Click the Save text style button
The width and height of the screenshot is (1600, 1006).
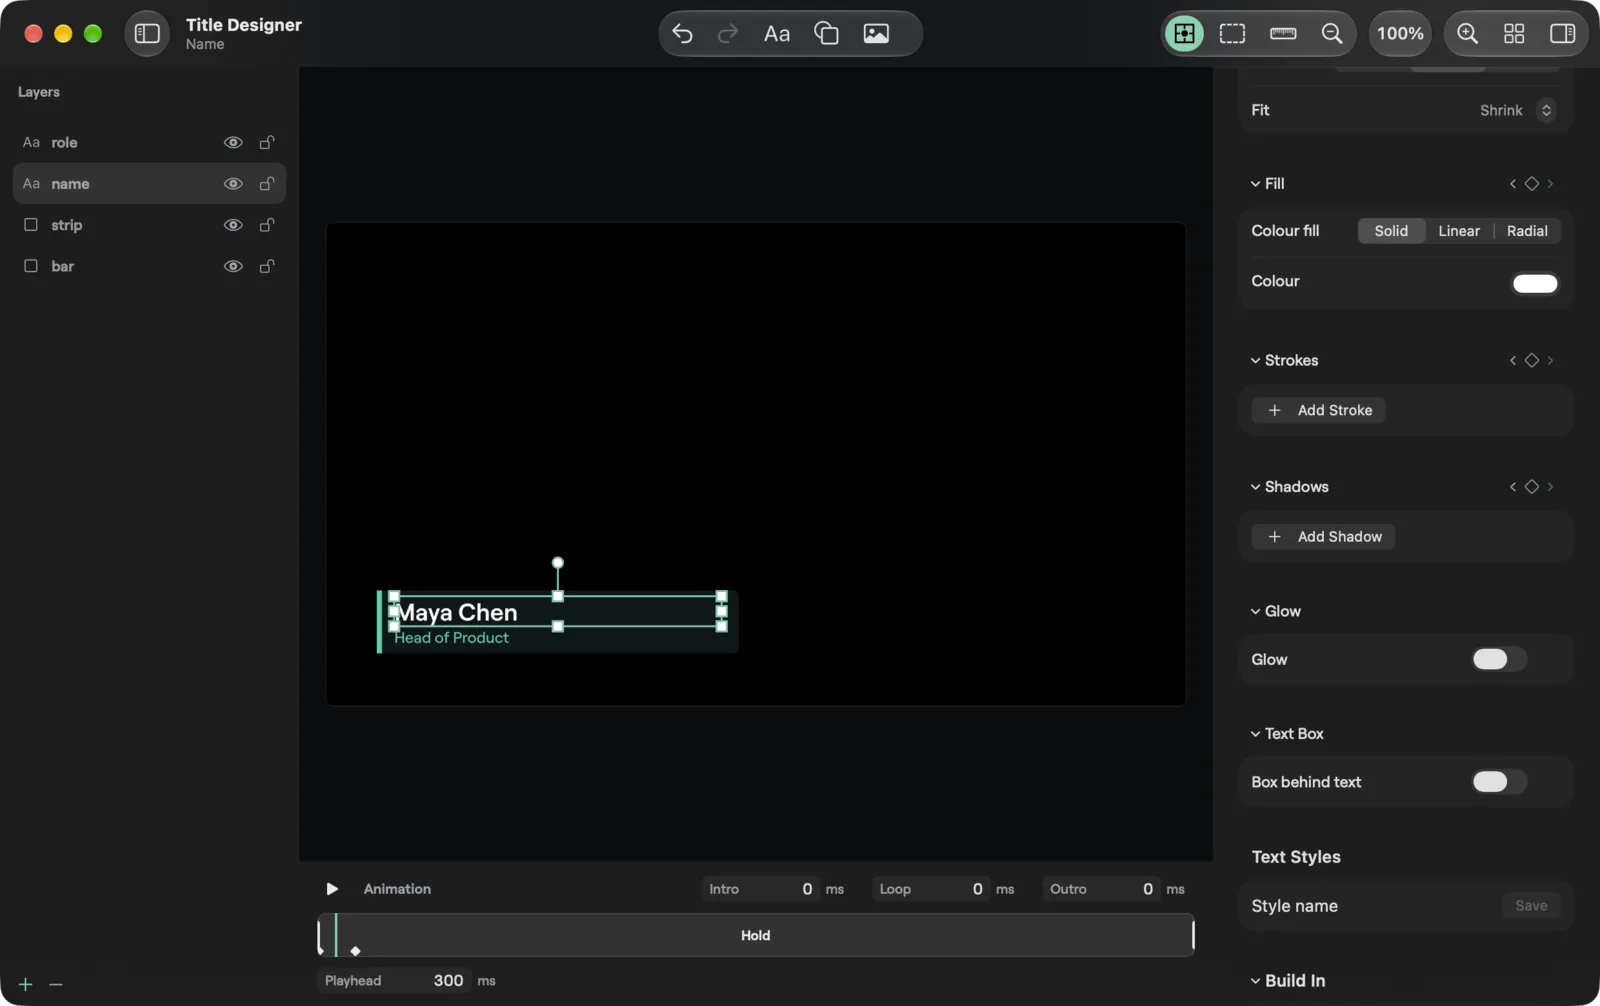(x=1531, y=906)
